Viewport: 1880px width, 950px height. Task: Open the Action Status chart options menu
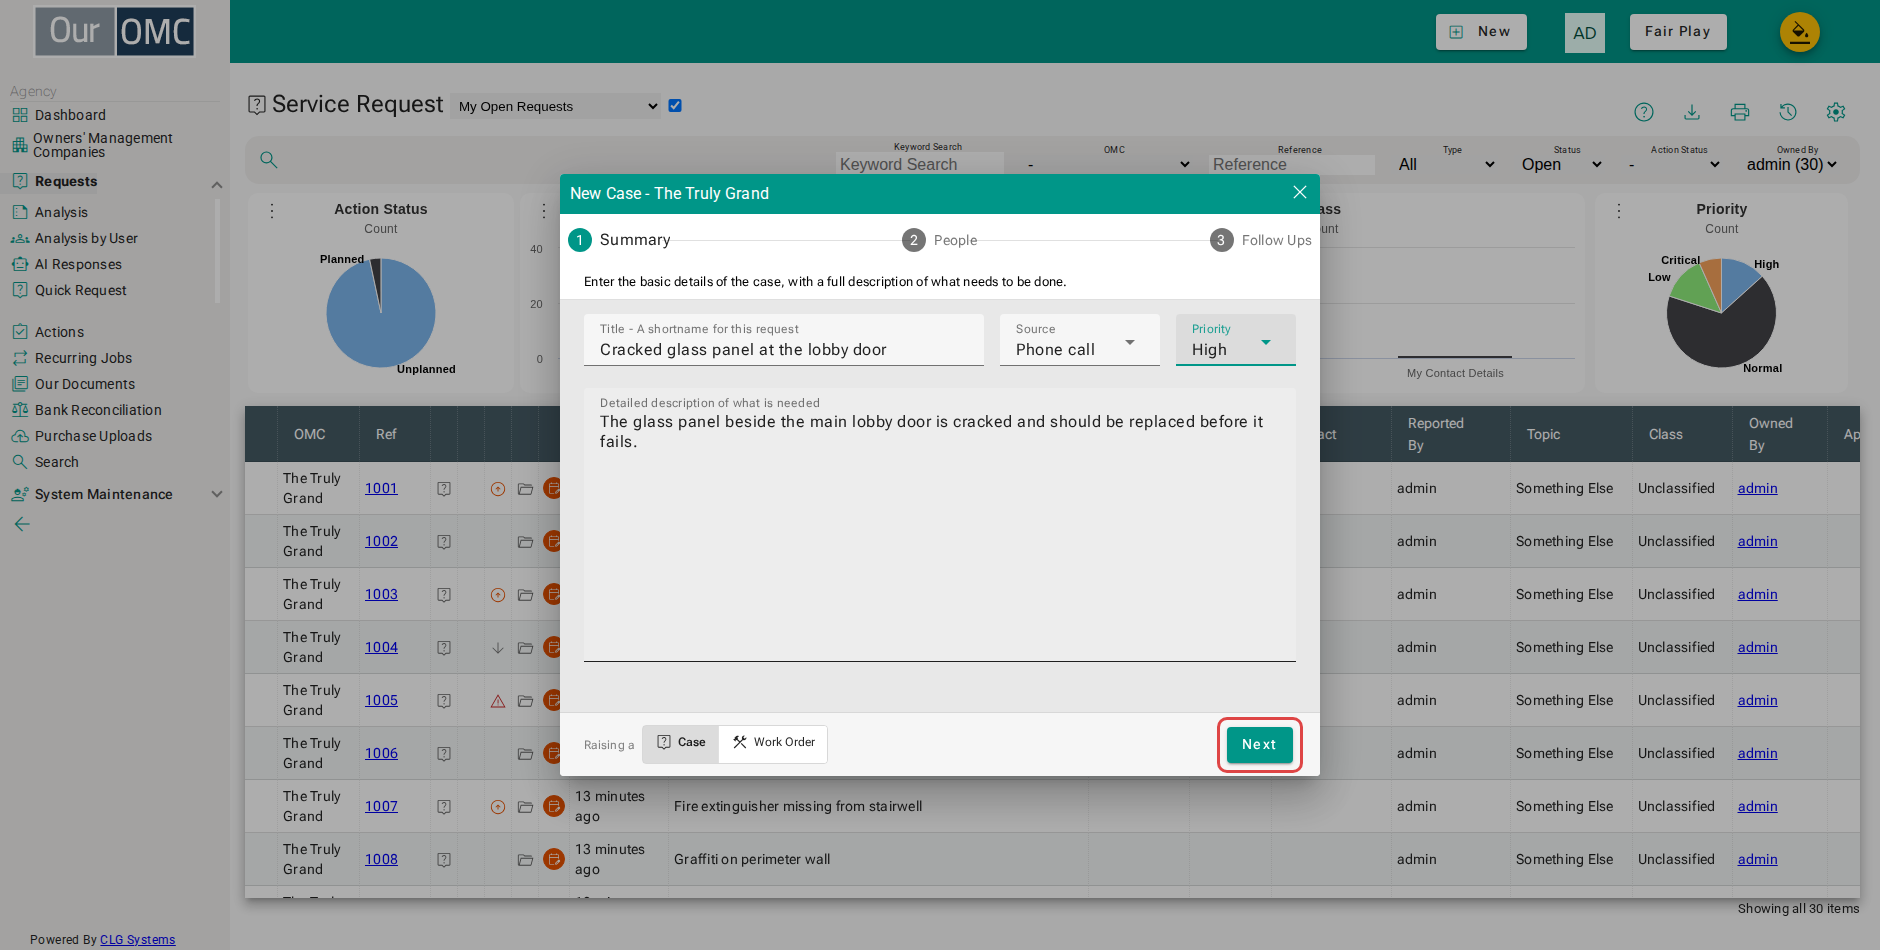click(272, 211)
